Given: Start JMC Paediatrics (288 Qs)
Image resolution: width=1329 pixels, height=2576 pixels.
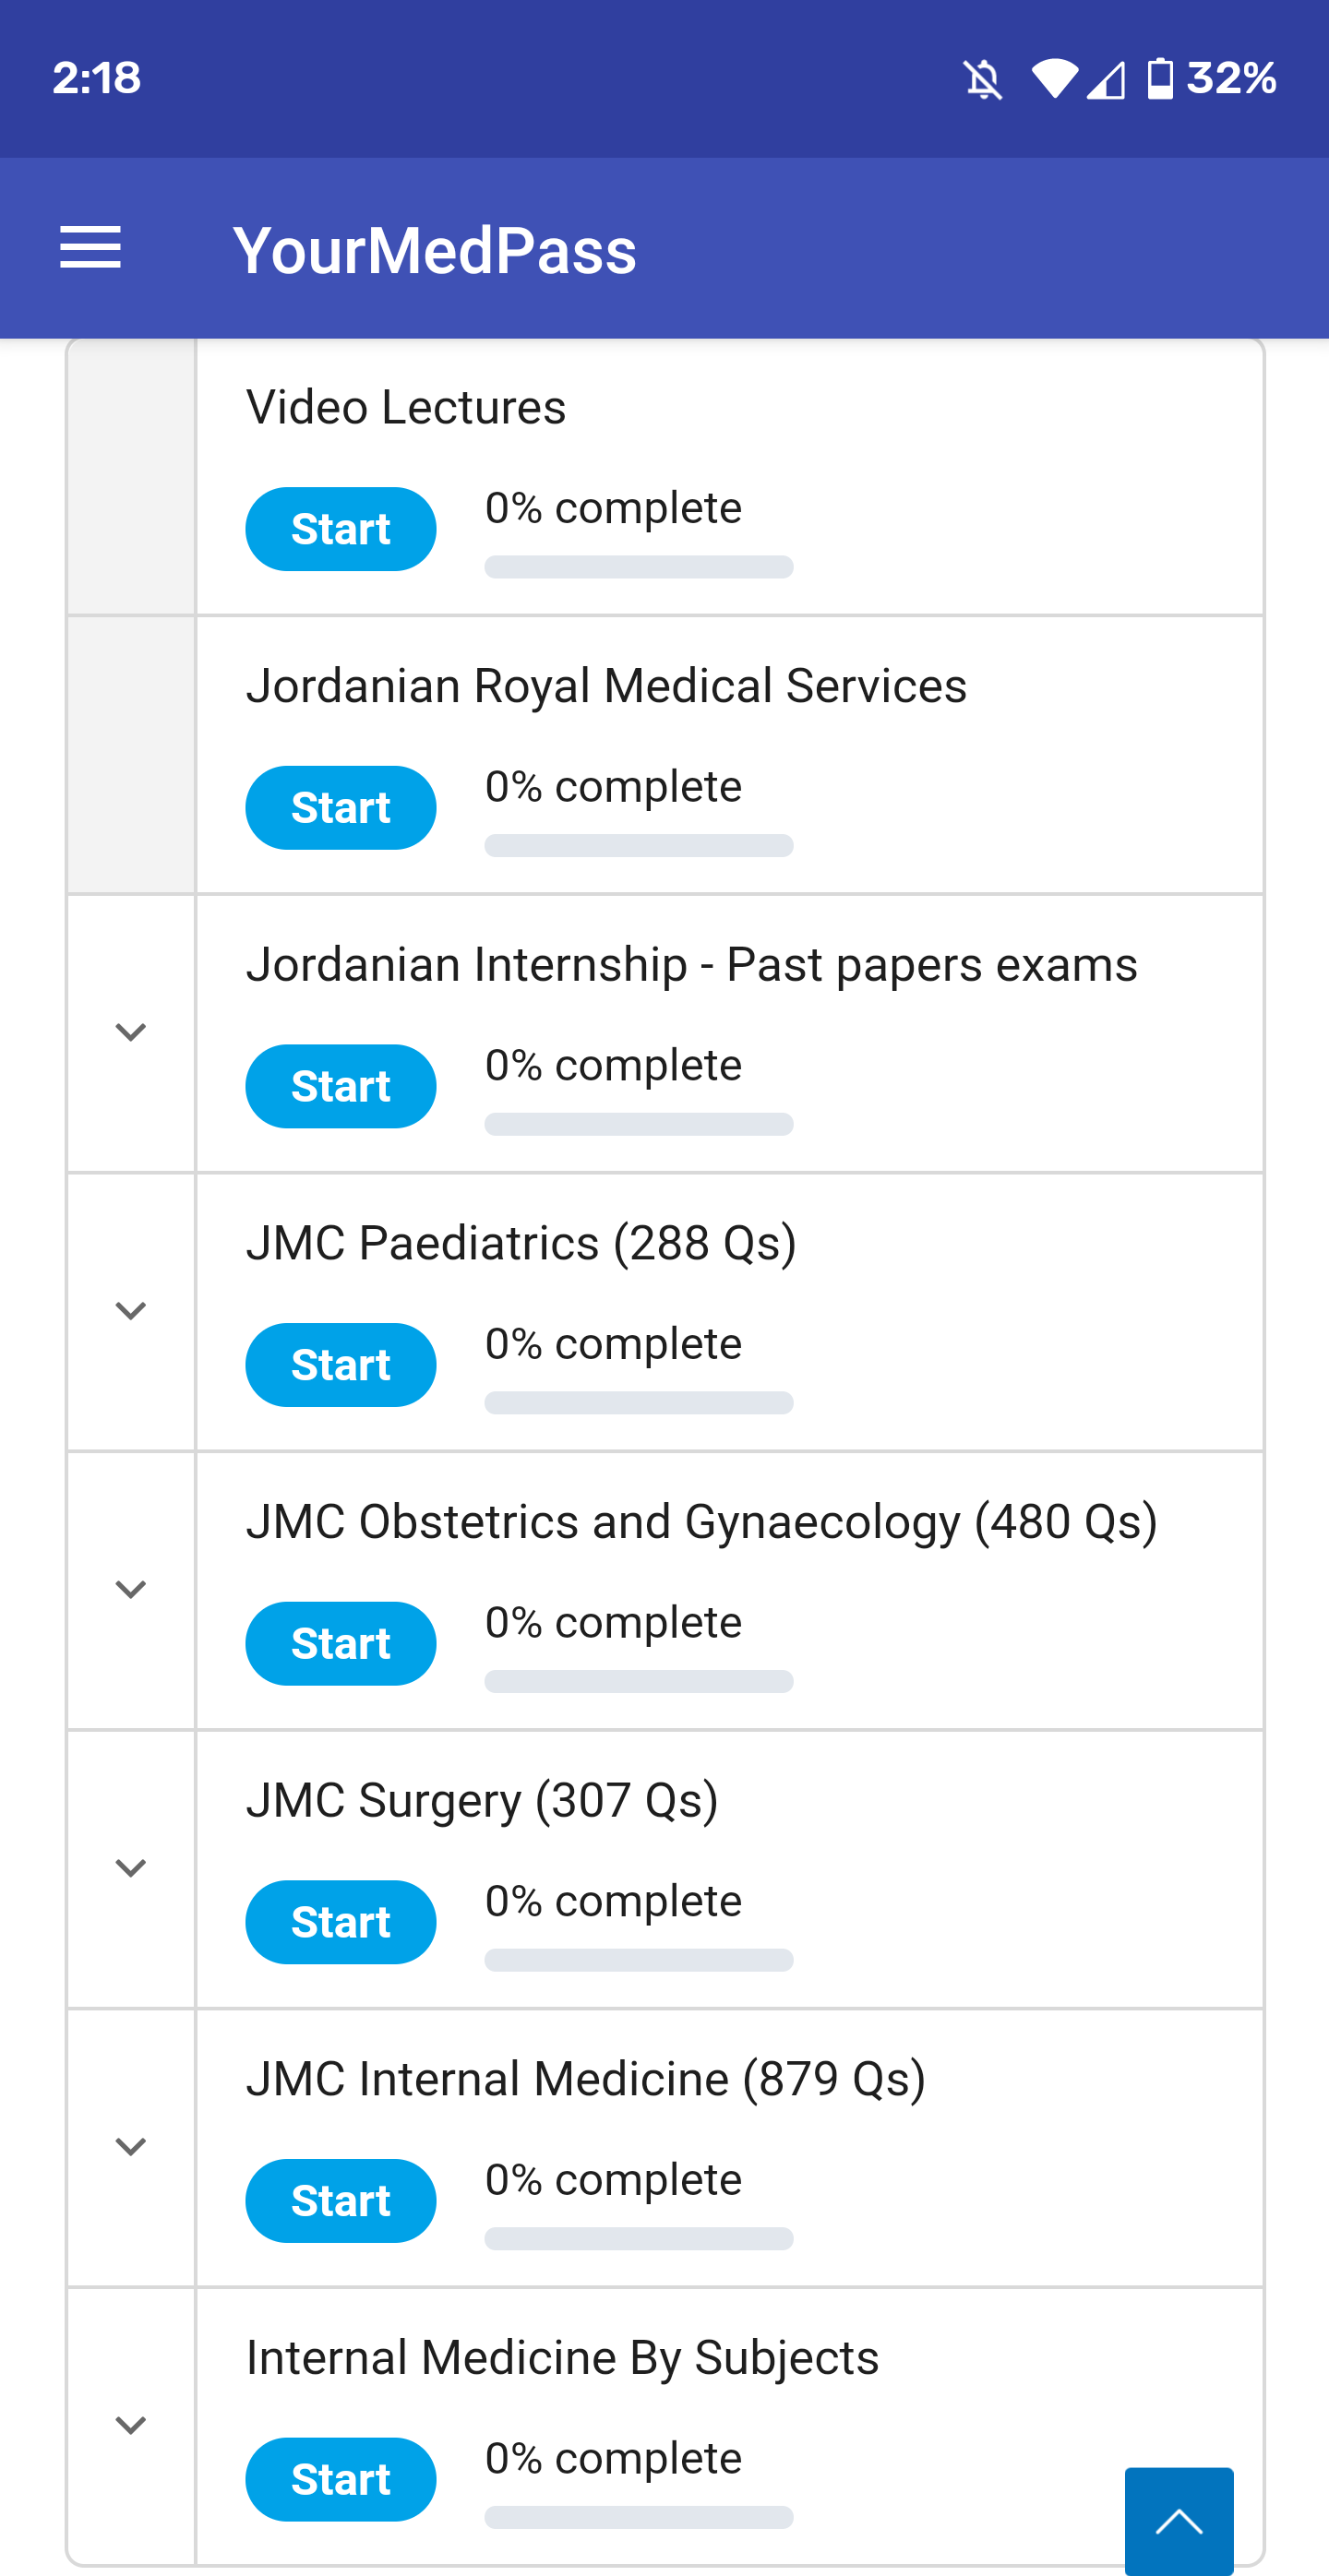Looking at the screenshot, I should pyautogui.click(x=340, y=1365).
